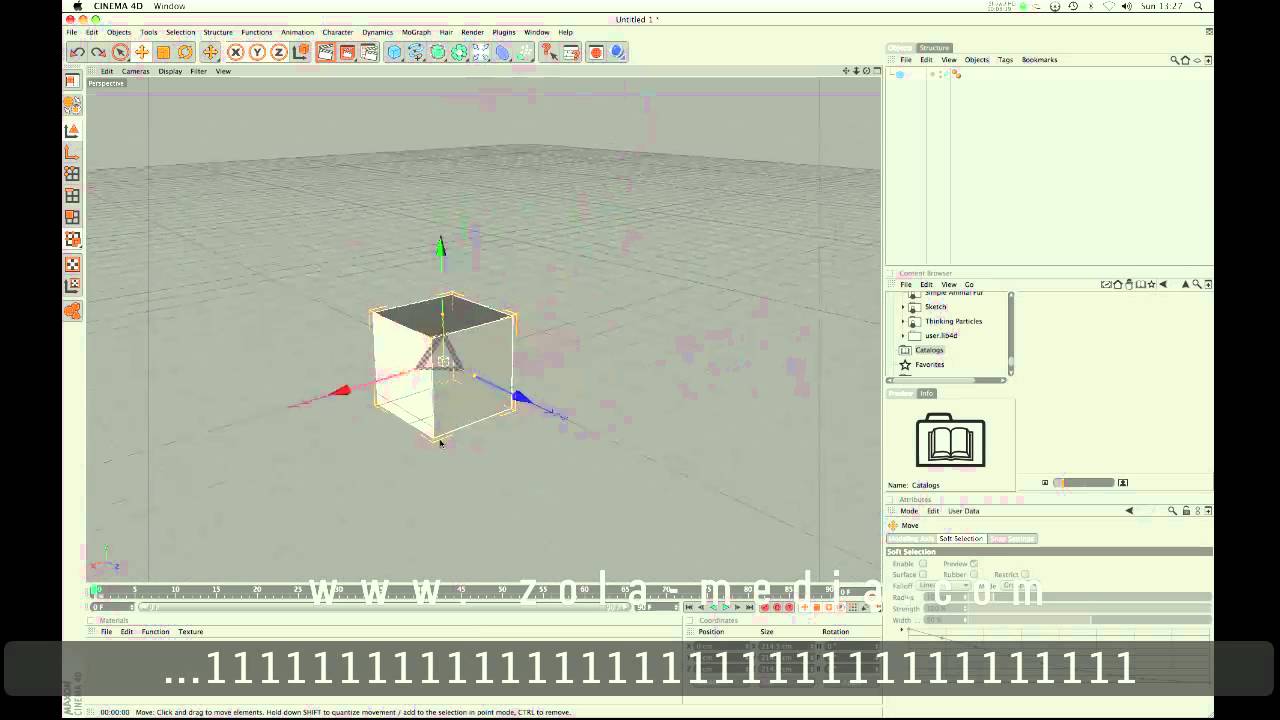Toggle the Surface checkbox
The width and height of the screenshot is (1280, 720).
tap(922, 575)
